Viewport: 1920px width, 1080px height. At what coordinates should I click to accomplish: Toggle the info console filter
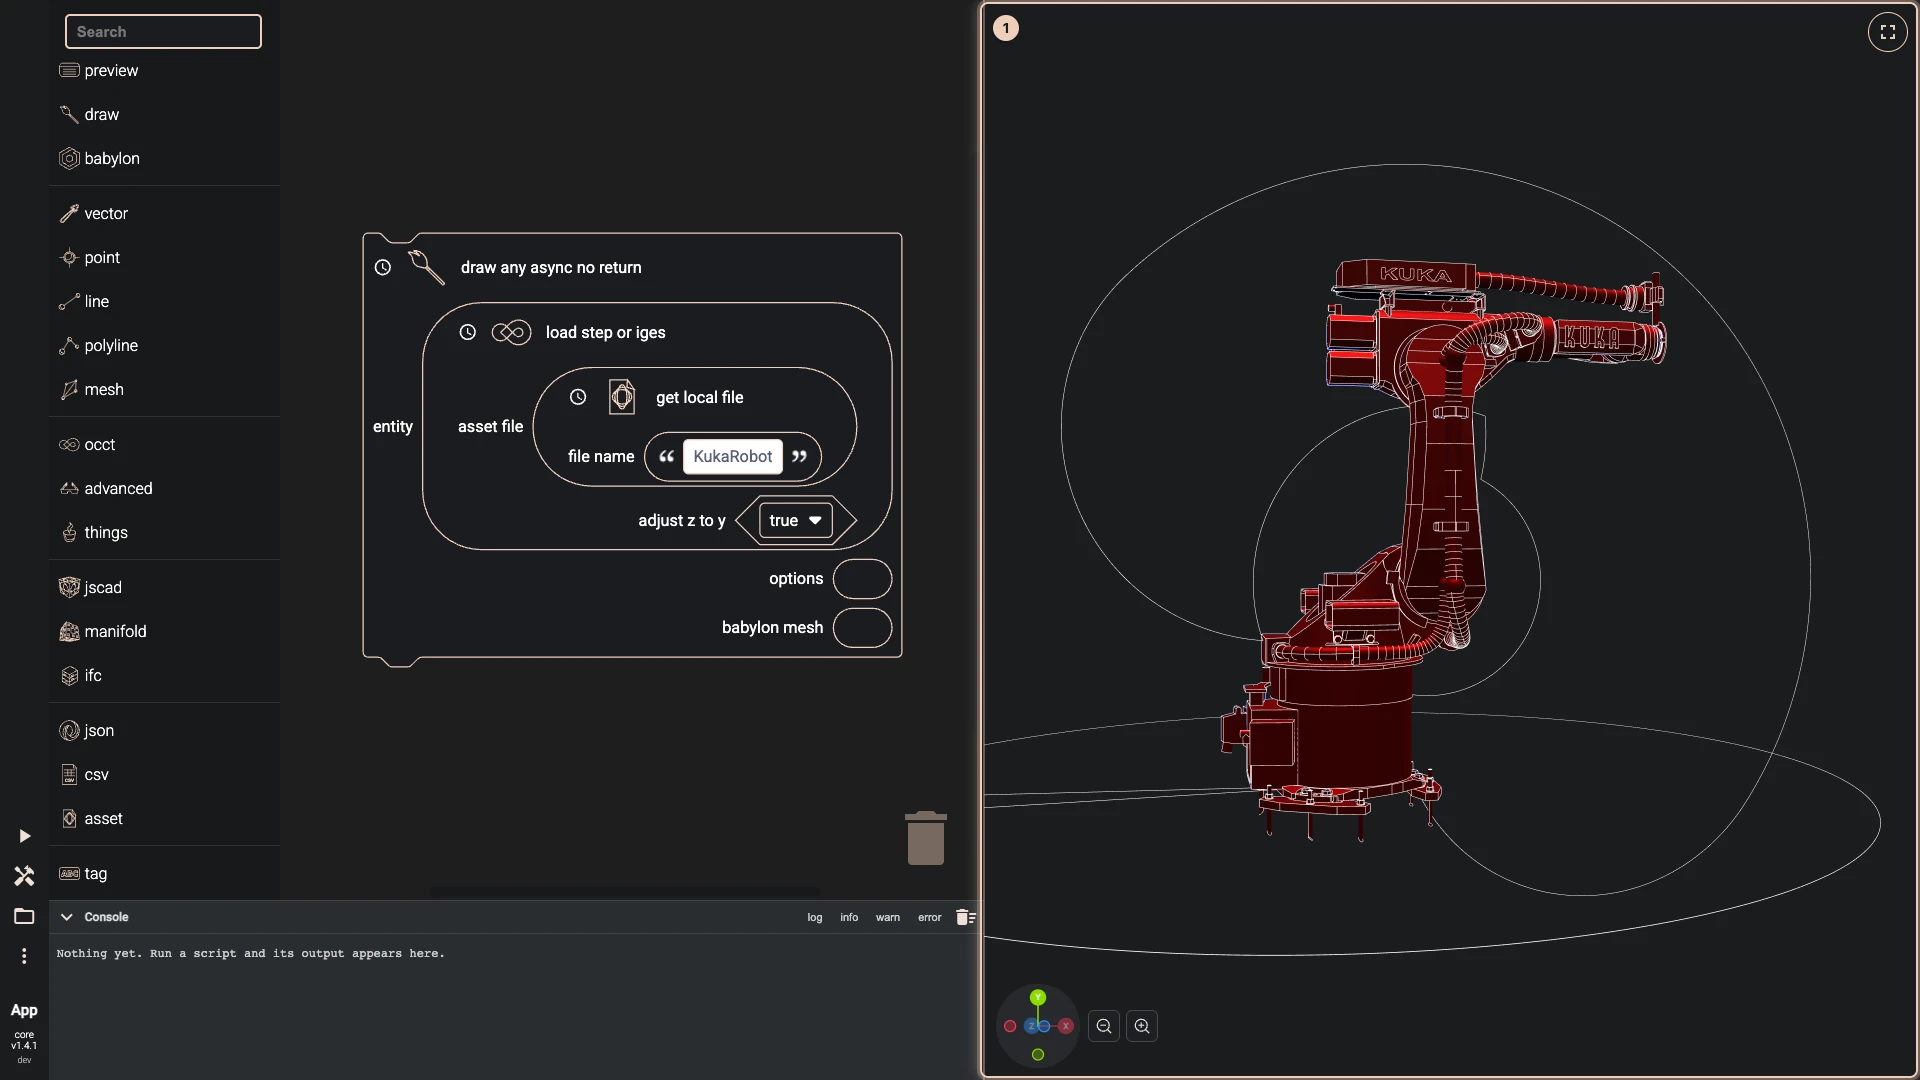pyautogui.click(x=849, y=917)
